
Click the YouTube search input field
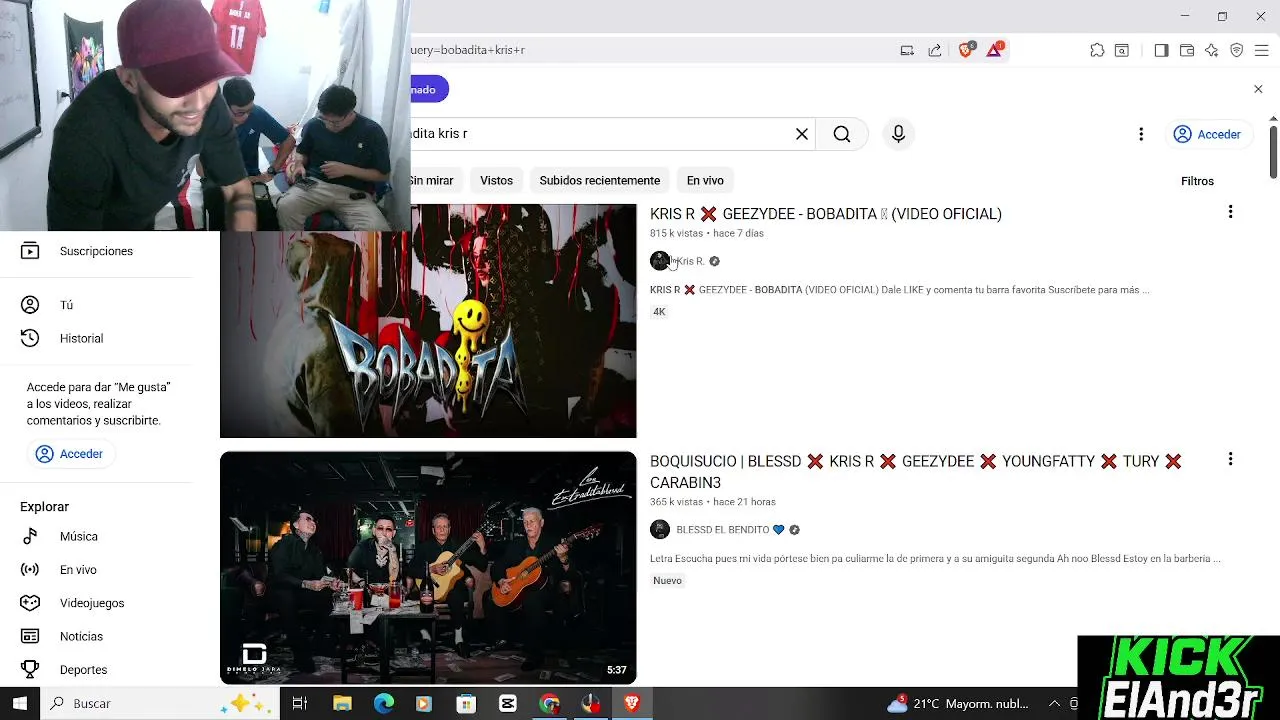click(x=600, y=134)
